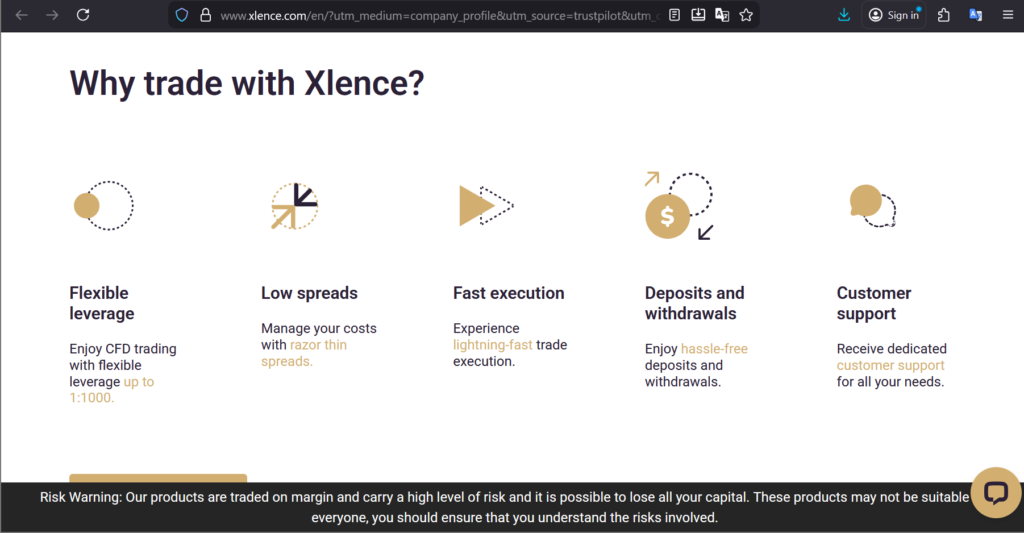Click the translate page icon in address bar
Viewport: 1024px width, 533px height.
click(x=721, y=15)
